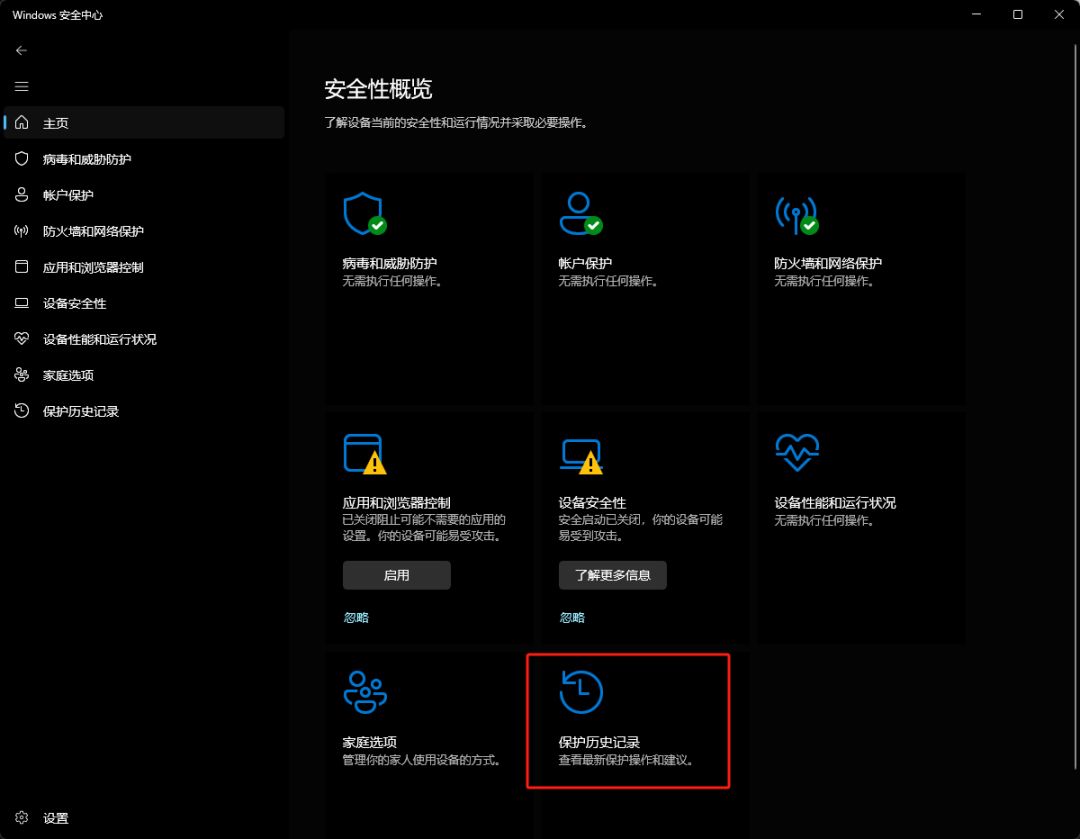Image resolution: width=1080 pixels, height=839 pixels.
Task: Click the antenna icon beside 防火墙和网络保护 in sidebar
Action: pos(22,231)
